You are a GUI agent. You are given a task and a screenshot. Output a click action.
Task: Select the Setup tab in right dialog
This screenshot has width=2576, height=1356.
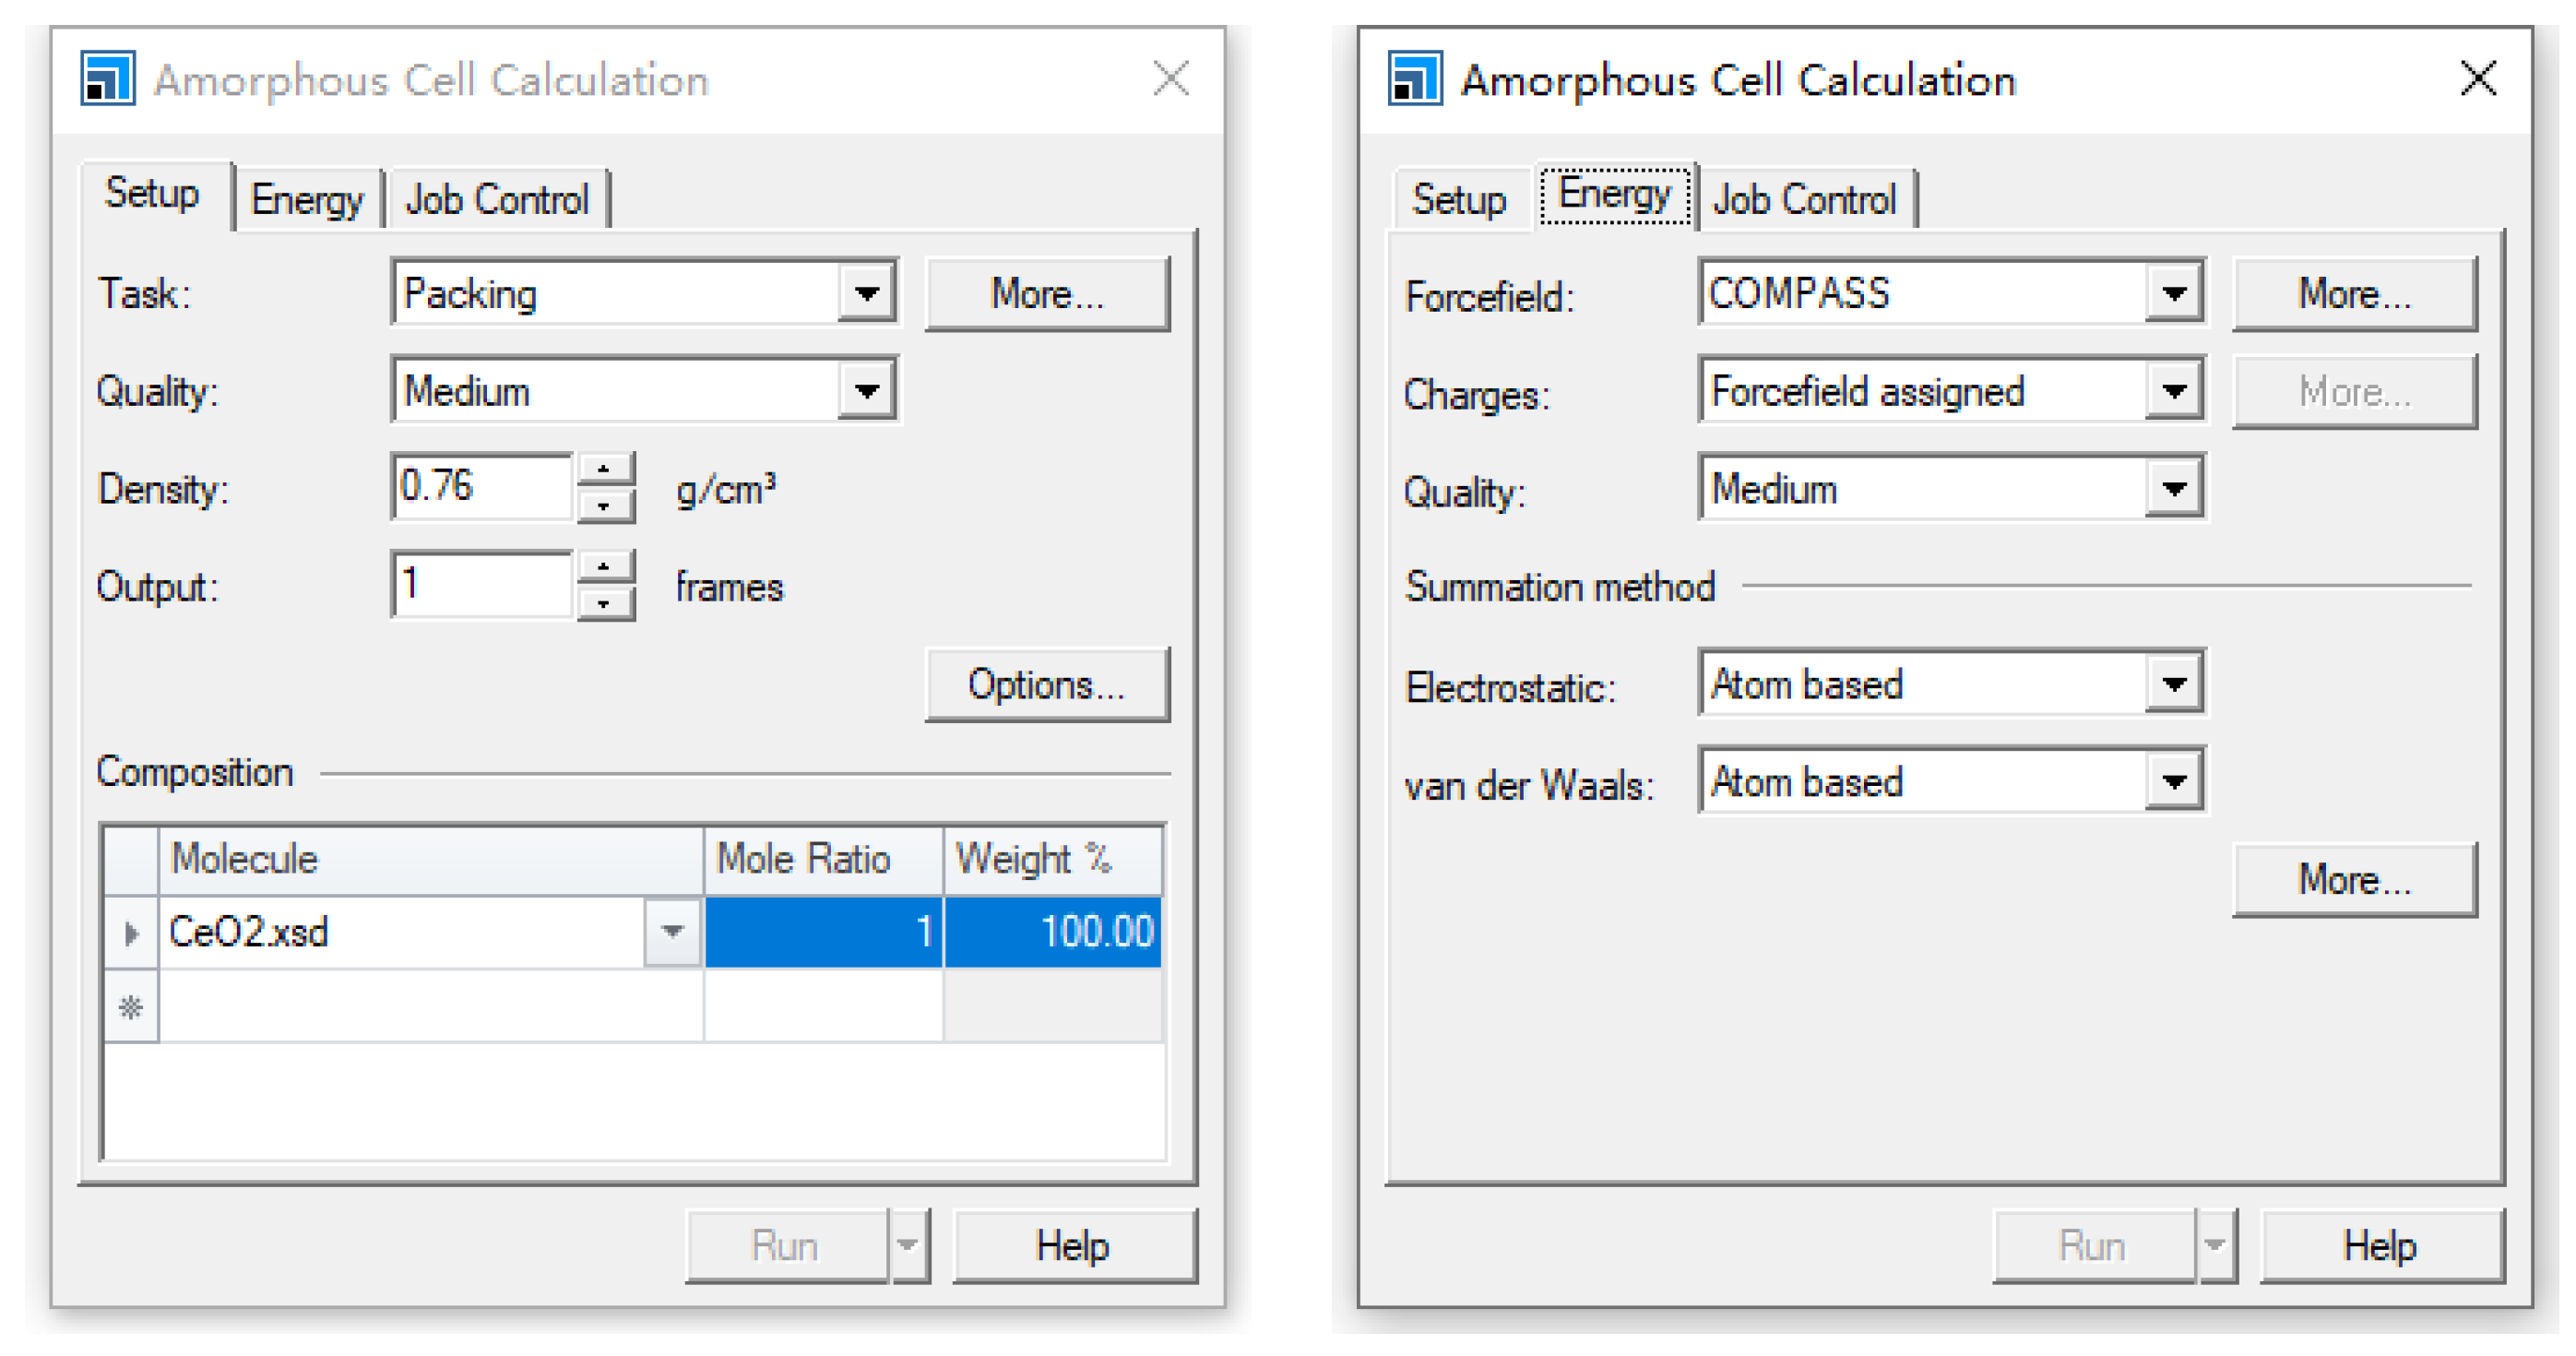pyautogui.click(x=1459, y=199)
